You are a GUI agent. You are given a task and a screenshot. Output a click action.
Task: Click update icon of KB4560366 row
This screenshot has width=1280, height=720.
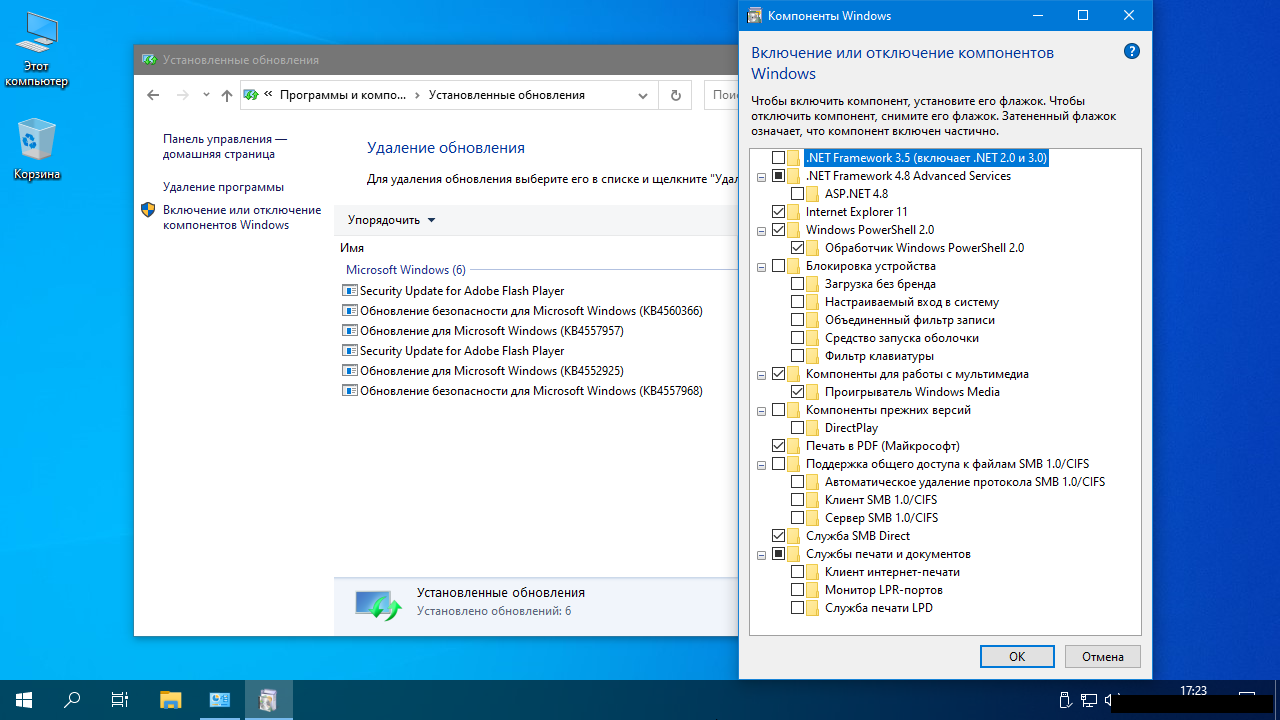coord(350,311)
